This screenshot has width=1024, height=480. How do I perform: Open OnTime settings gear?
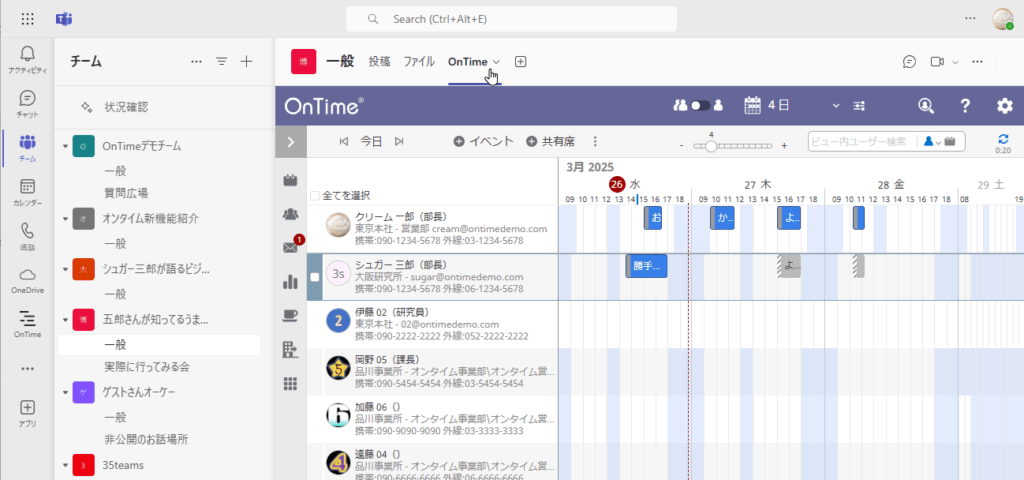coord(1004,106)
